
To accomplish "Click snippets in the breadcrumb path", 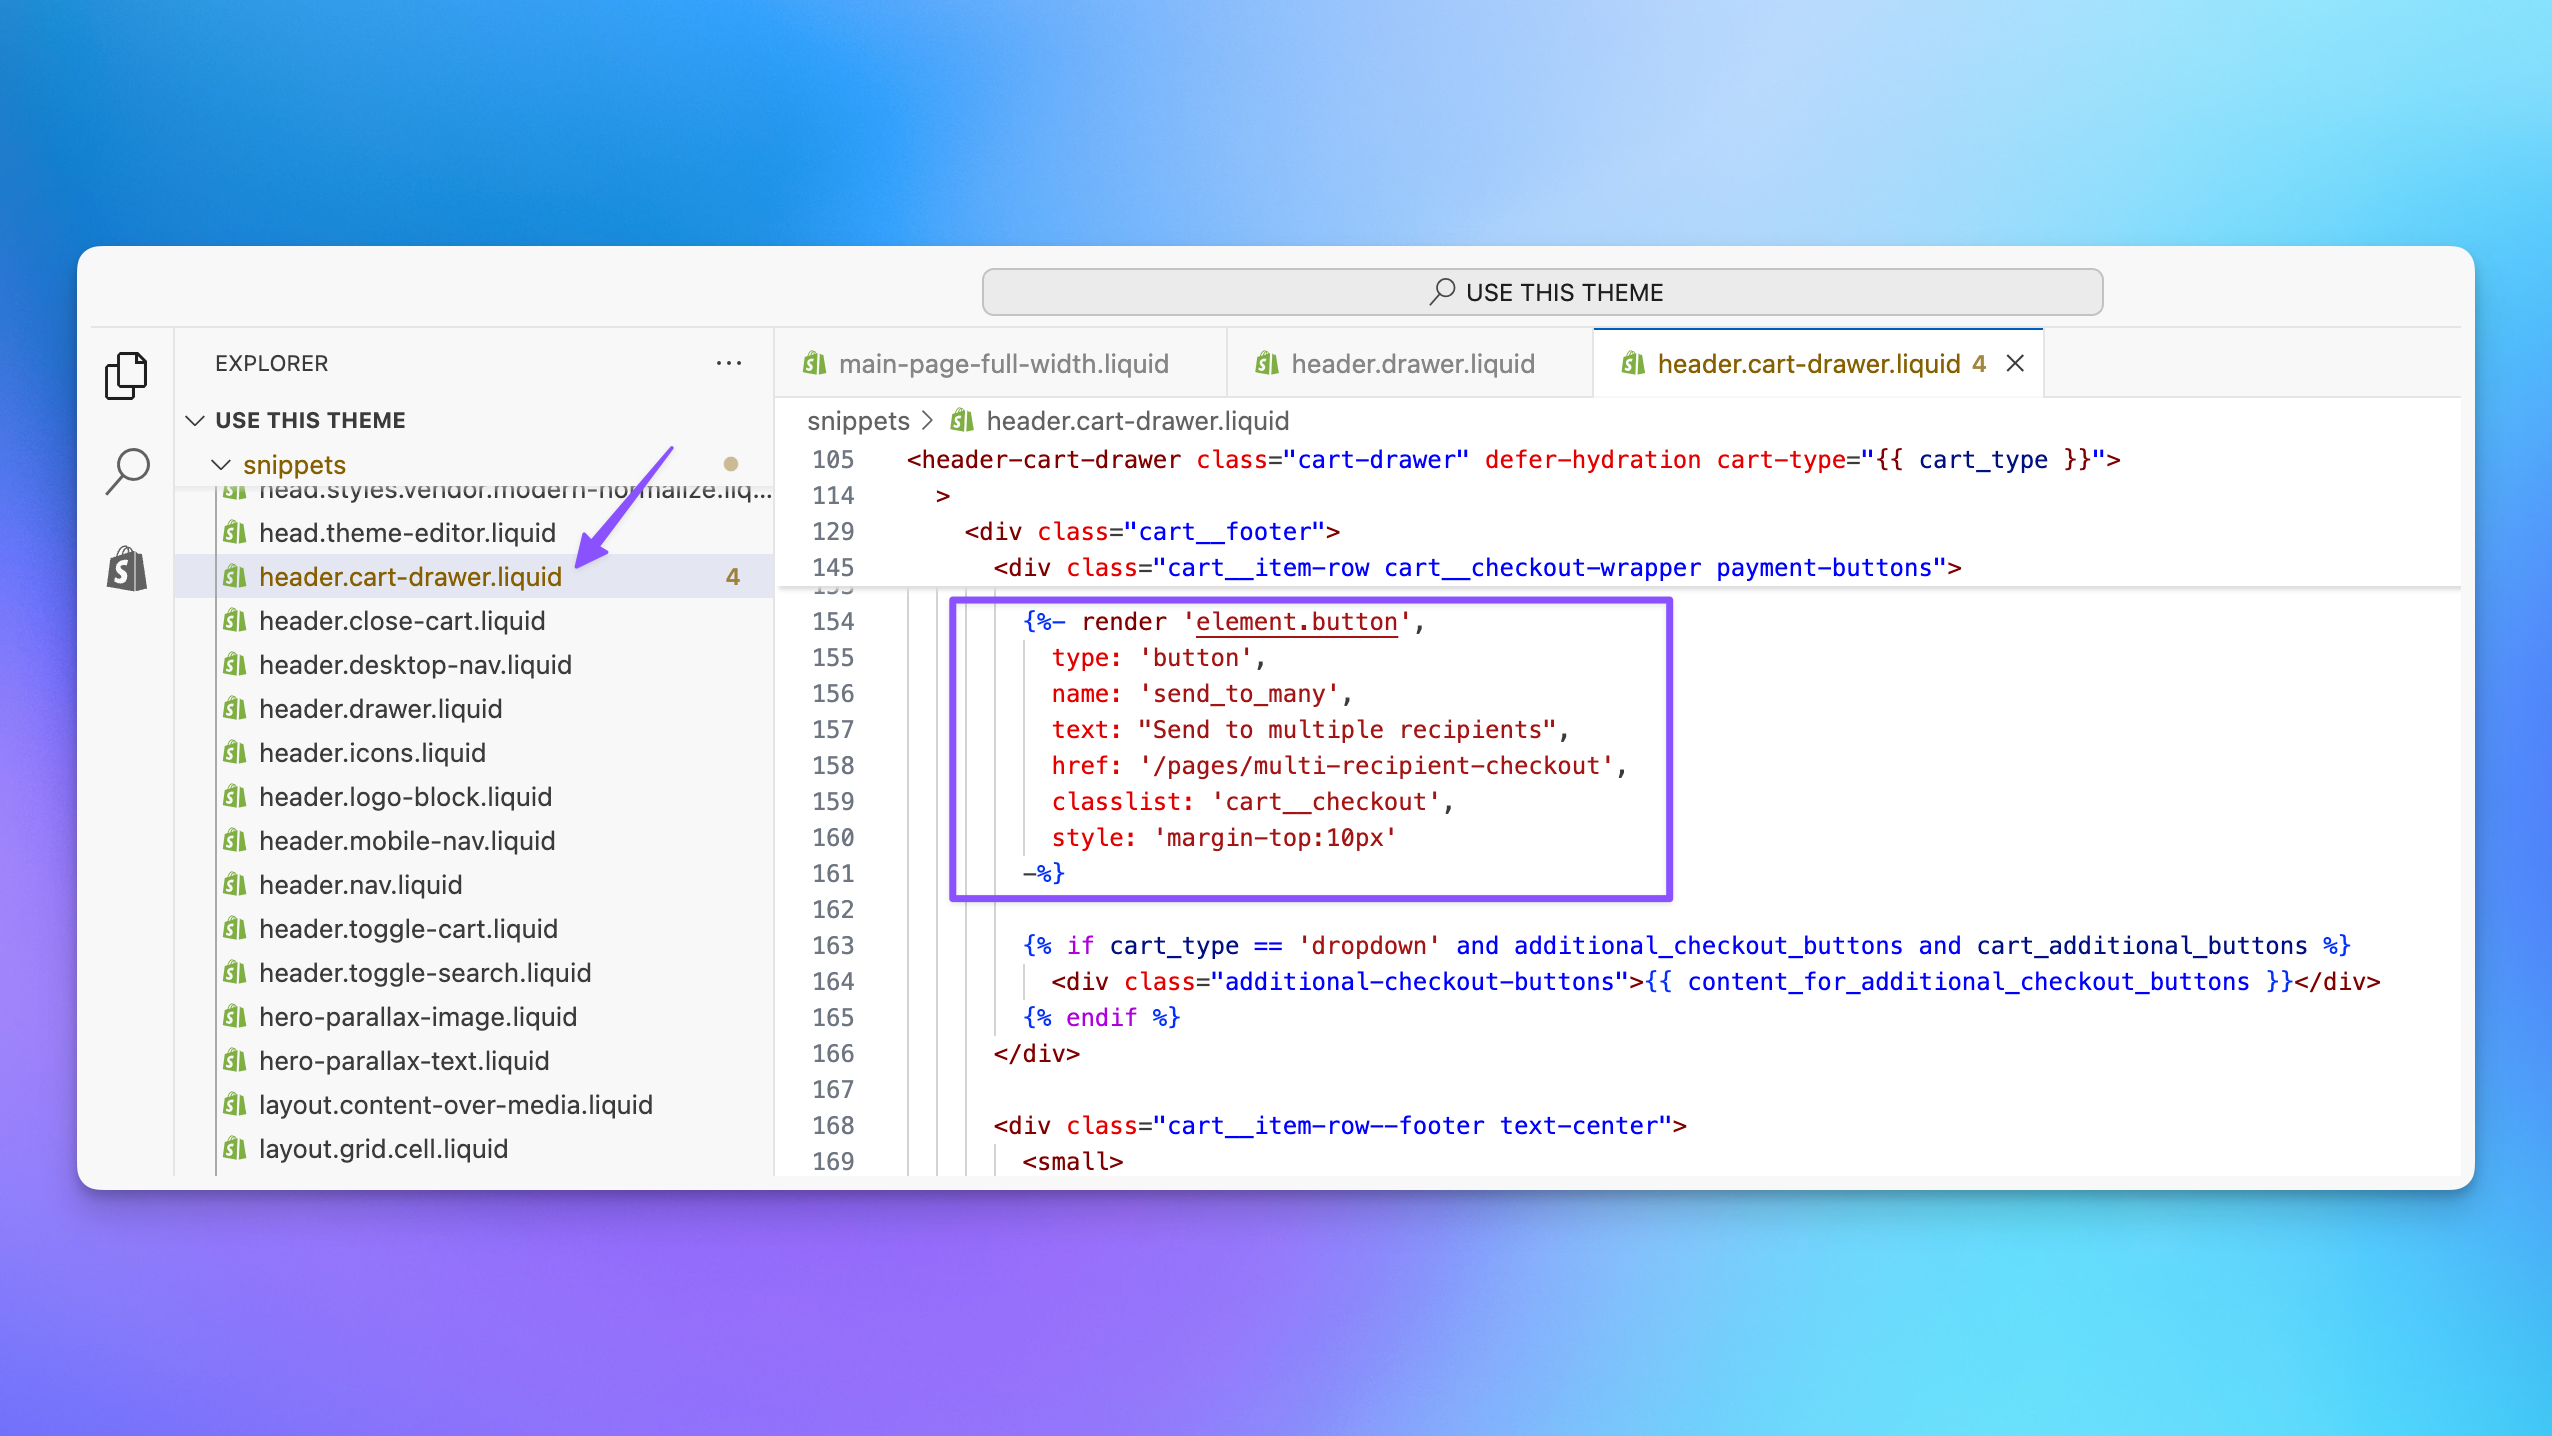I will point(858,421).
